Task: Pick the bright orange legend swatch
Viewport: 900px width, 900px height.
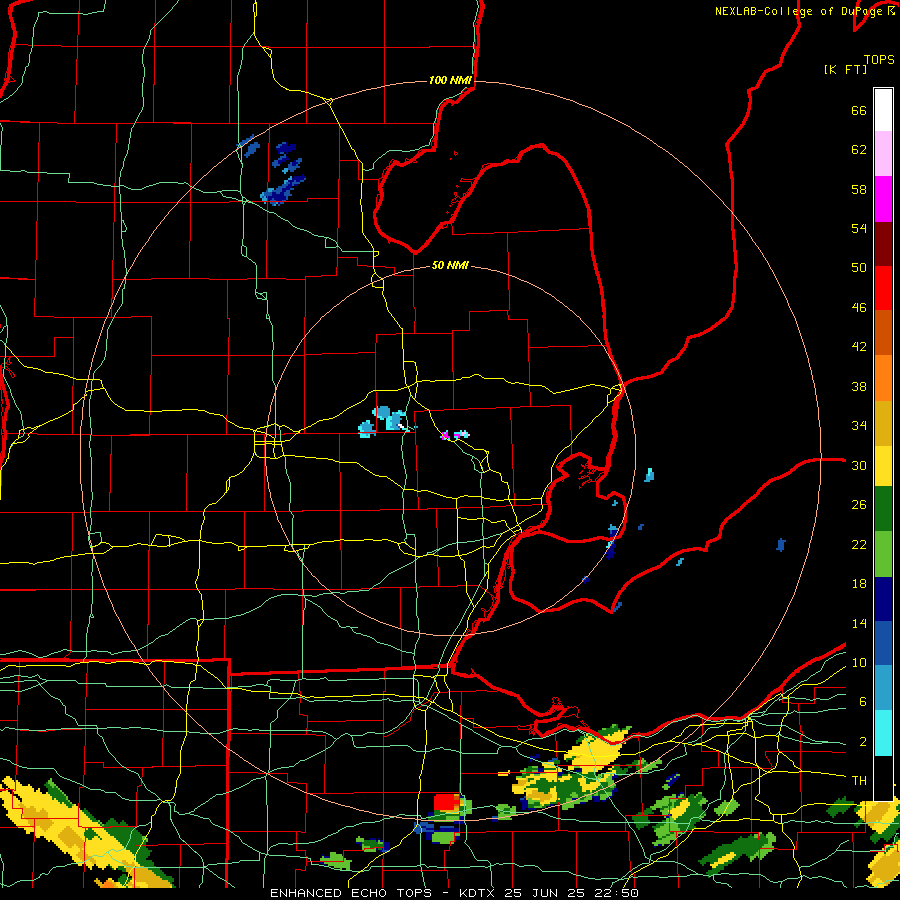Action: 883,378
